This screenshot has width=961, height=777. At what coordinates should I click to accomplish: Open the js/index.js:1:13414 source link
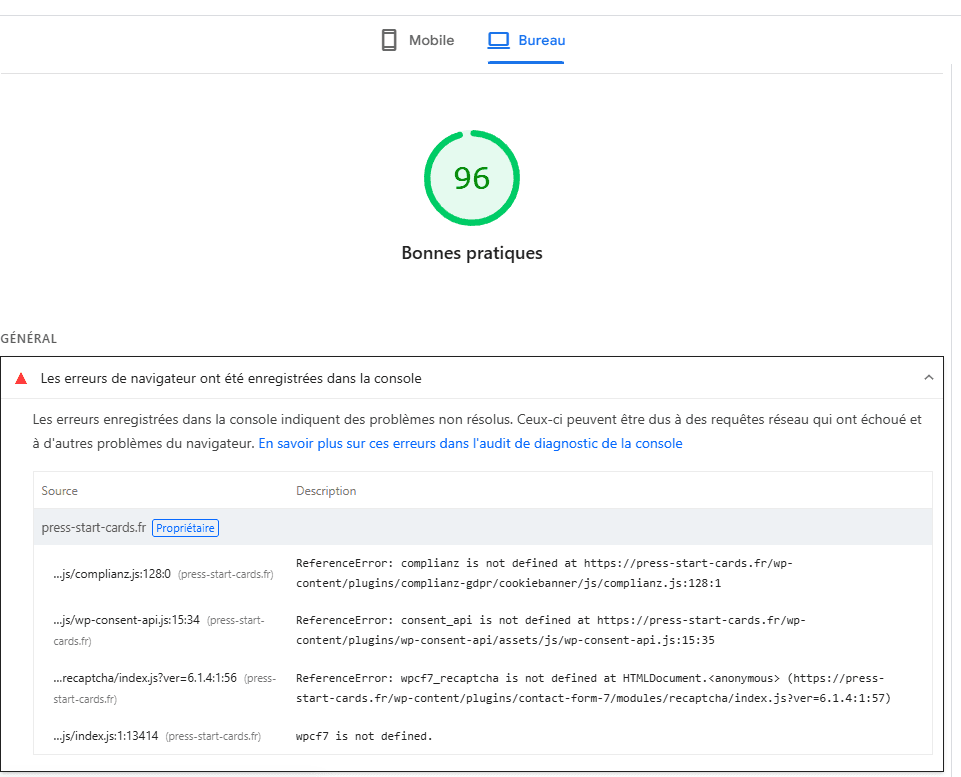(105, 736)
